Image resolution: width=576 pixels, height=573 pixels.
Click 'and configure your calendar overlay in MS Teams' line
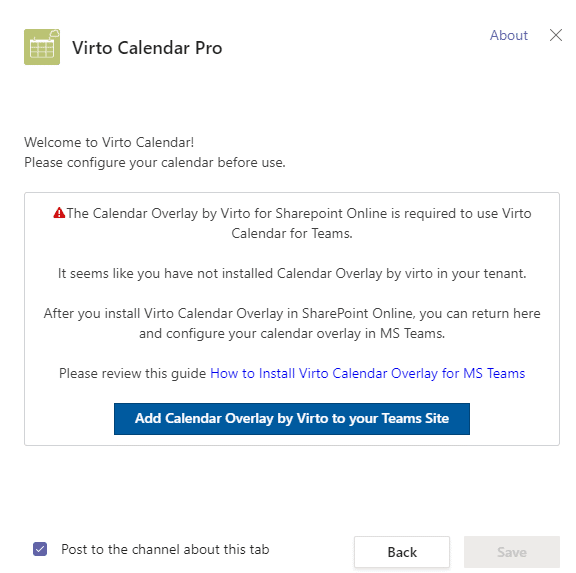point(292,334)
